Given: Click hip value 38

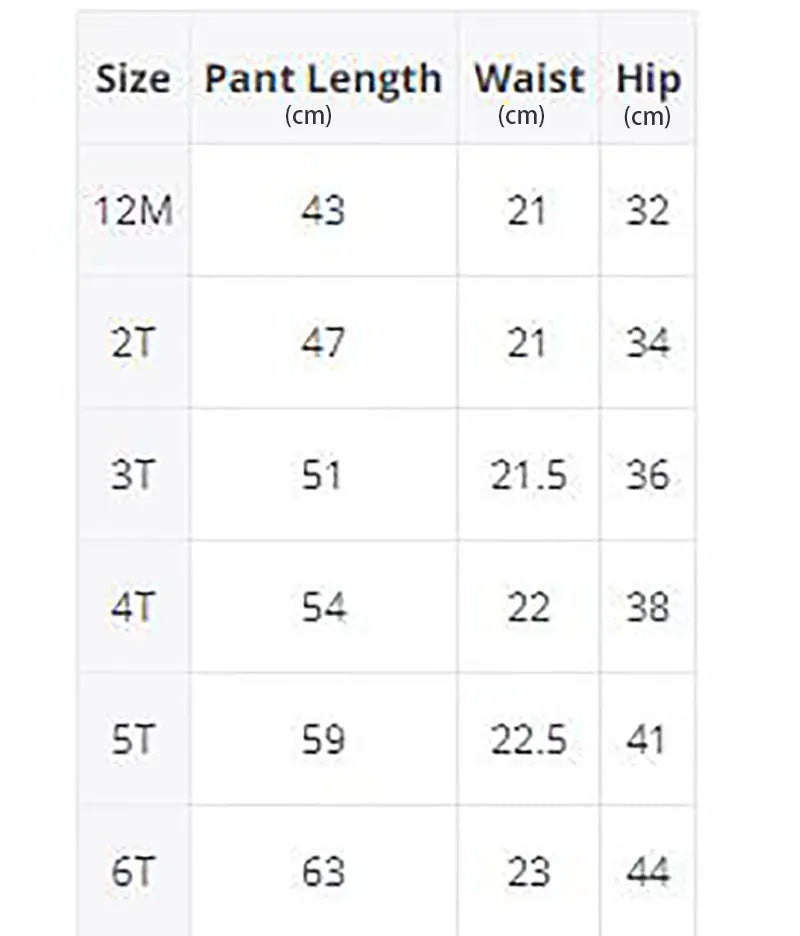Looking at the screenshot, I should click(647, 607).
